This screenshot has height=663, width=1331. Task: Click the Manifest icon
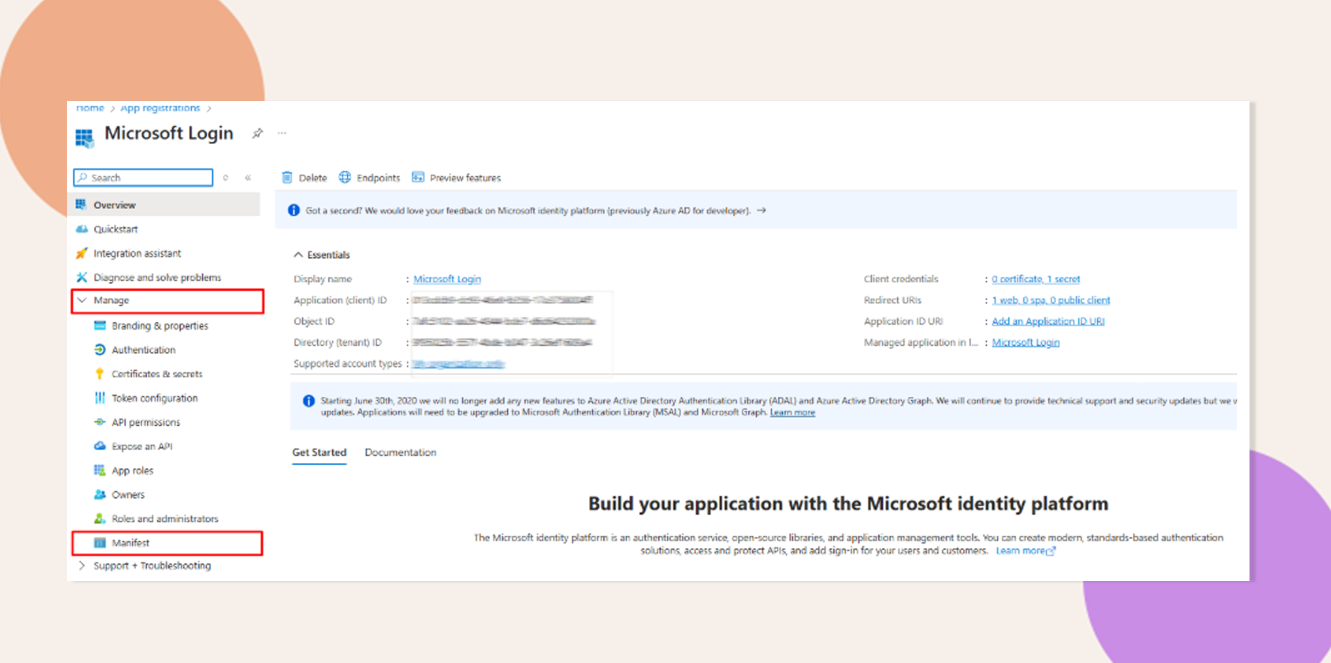[100, 543]
